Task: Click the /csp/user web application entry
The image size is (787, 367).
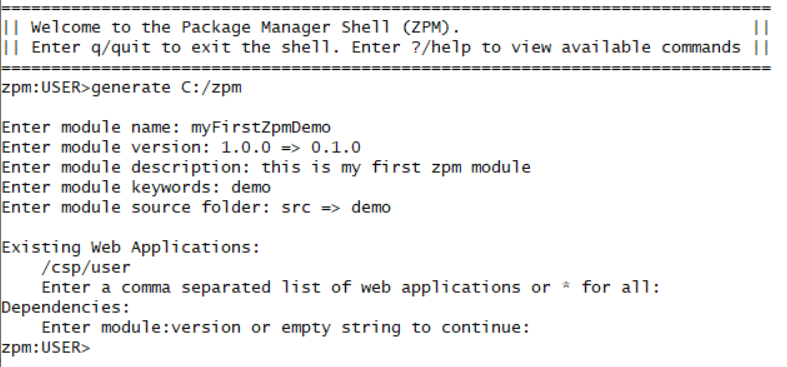Action: point(86,267)
